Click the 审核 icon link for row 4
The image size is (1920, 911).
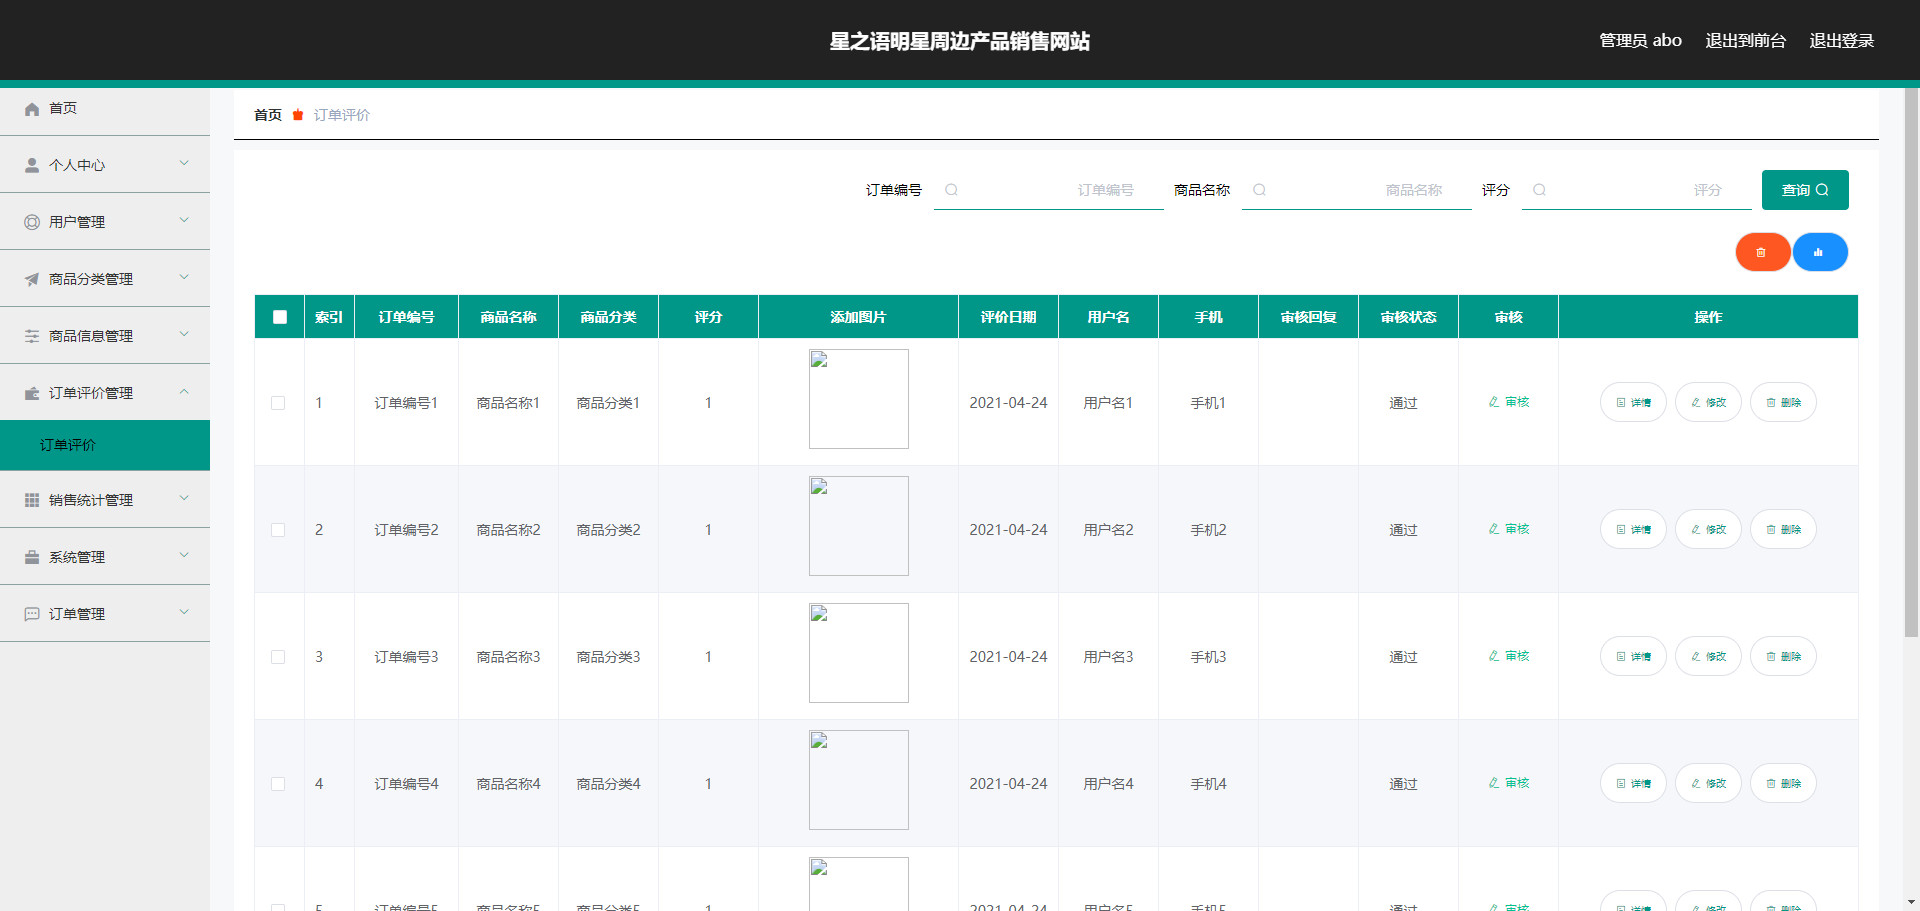pyautogui.click(x=1508, y=783)
